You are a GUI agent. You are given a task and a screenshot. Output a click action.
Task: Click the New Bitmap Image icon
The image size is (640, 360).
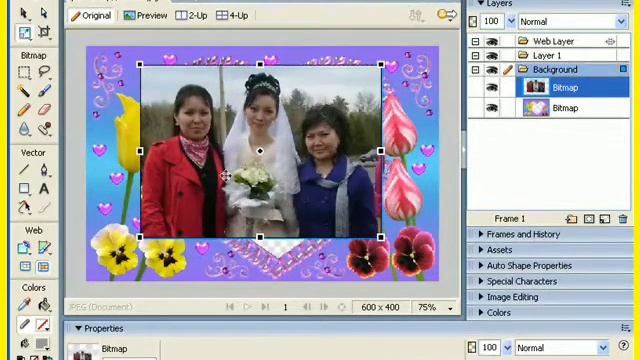pyautogui.click(x=605, y=219)
